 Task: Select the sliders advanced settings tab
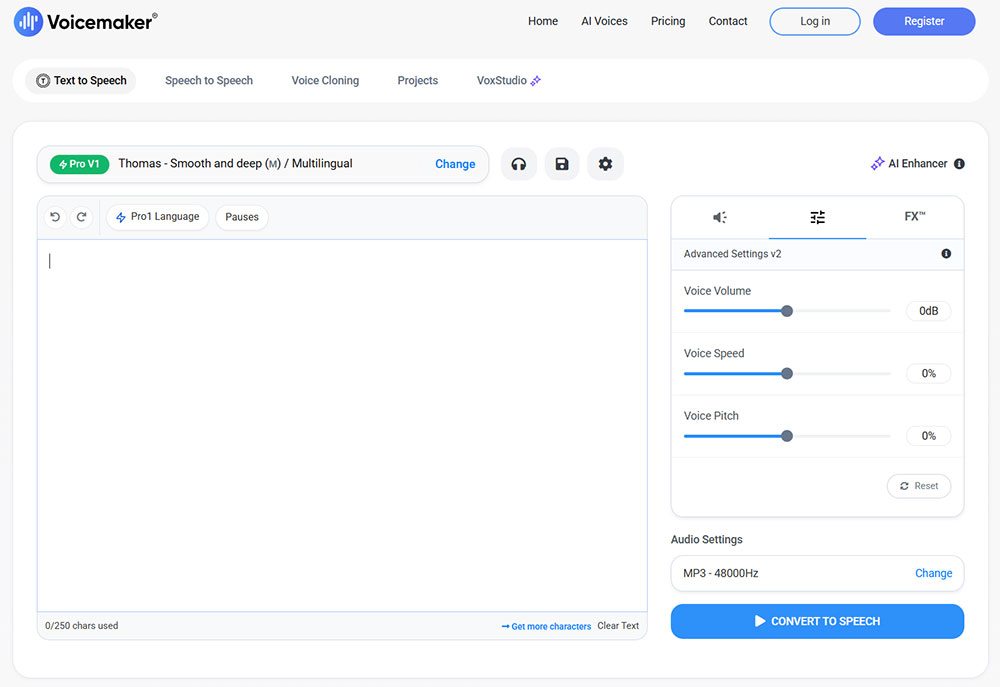click(818, 218)
